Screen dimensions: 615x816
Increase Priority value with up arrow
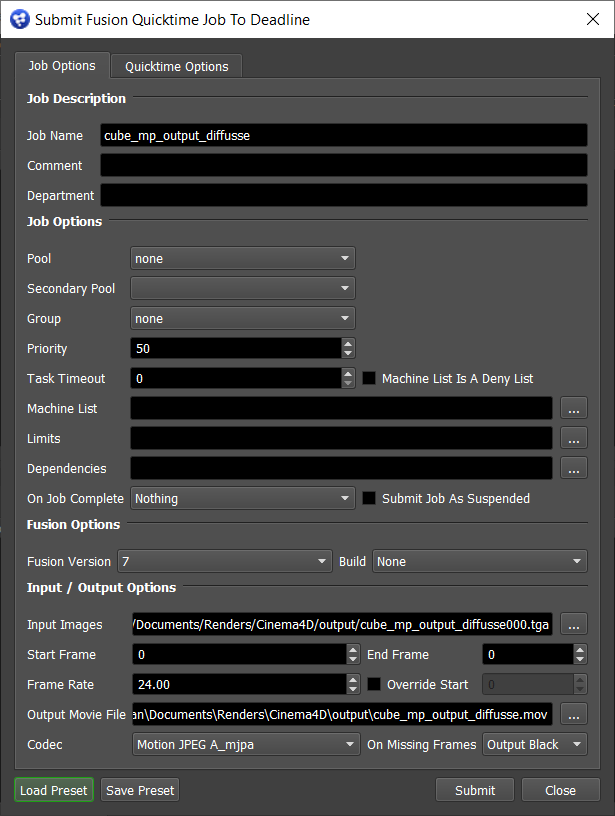coord(348,343)
